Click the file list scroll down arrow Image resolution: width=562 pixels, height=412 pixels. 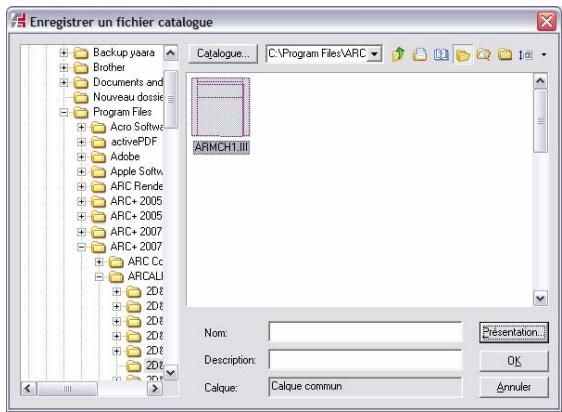[540, 298]
